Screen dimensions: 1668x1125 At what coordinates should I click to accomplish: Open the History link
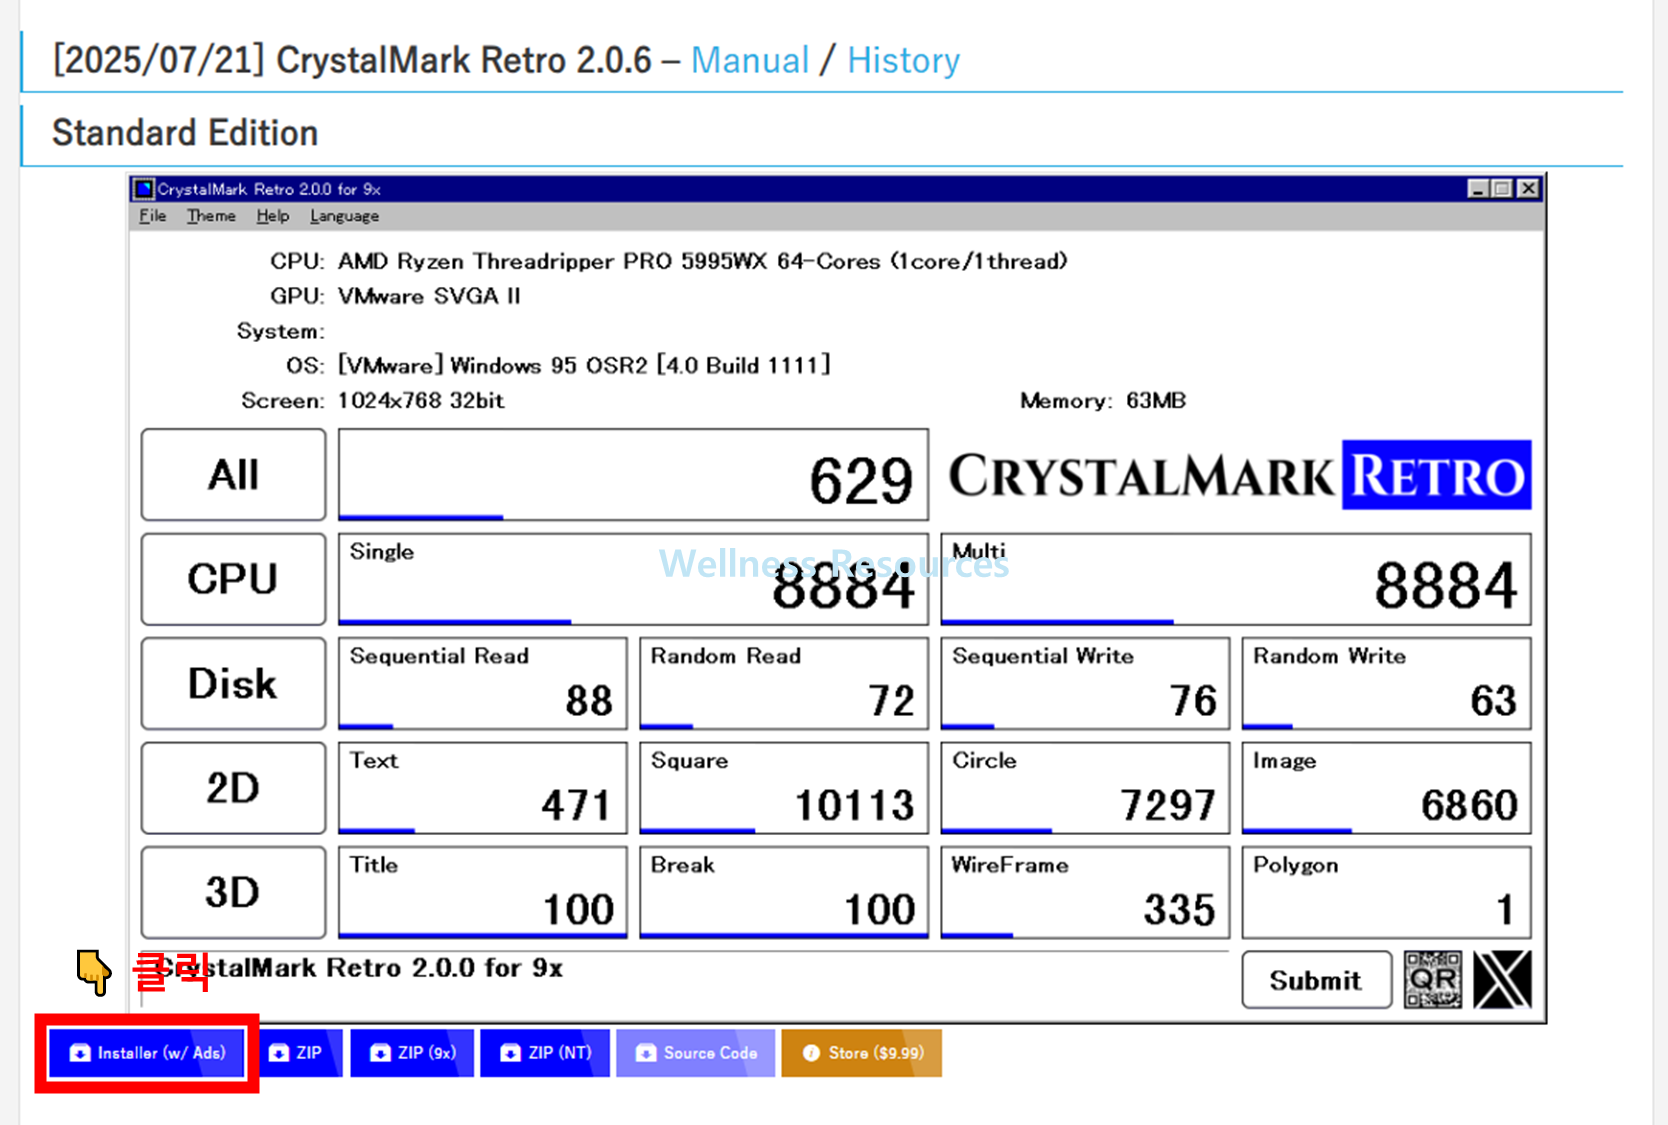903,60
